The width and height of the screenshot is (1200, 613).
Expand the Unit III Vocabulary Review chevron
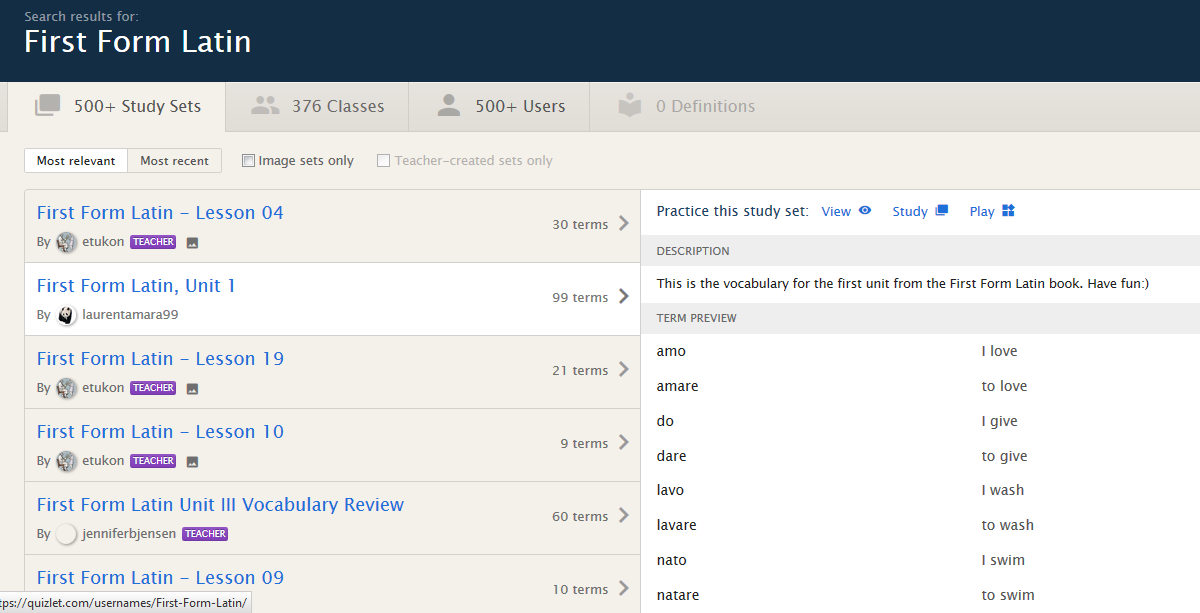[624, 515]
